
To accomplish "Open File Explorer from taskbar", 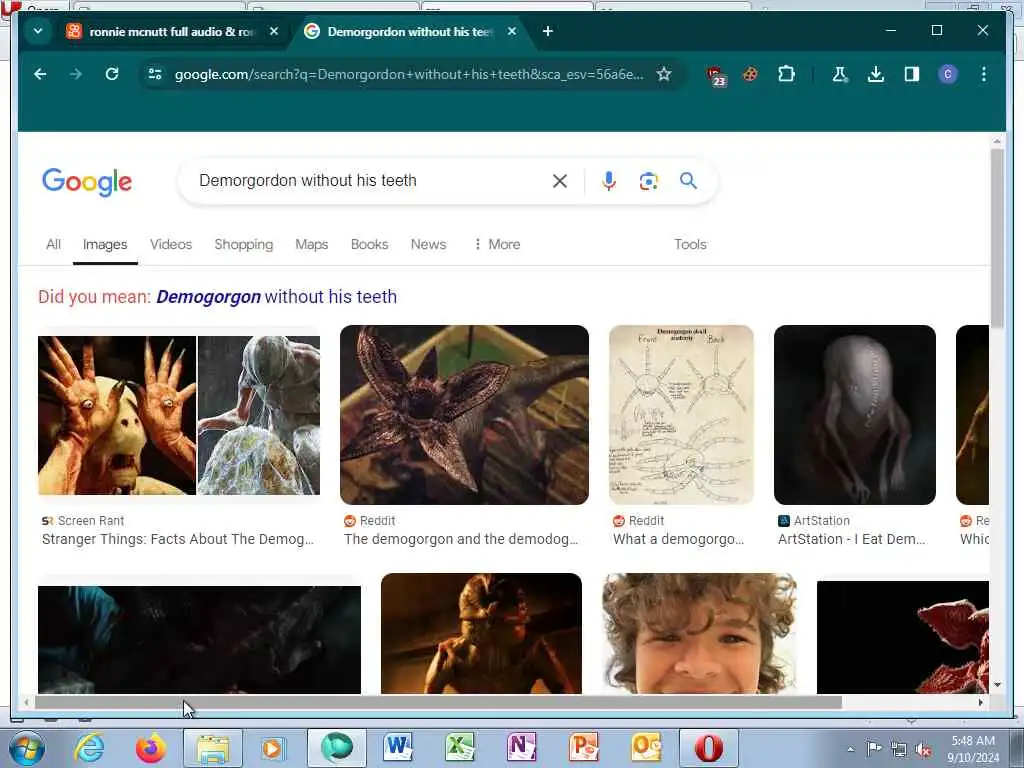I will click(213, 748).
